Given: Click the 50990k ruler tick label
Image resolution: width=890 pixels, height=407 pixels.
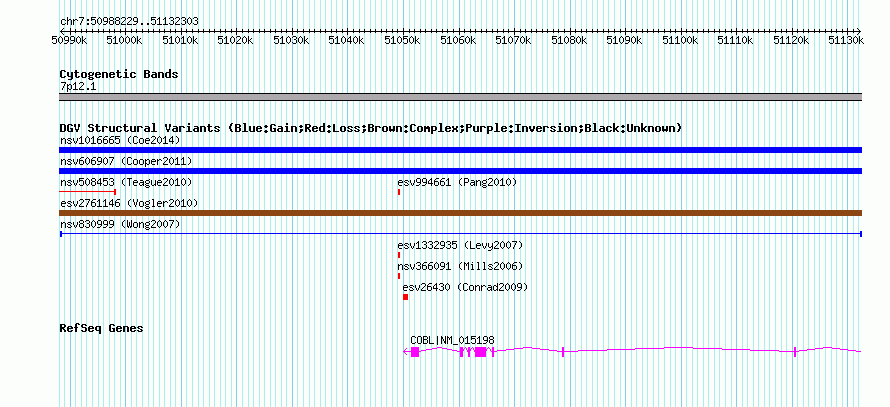Looking at the screenshot, I should pyautogui.click(x=69, y=40).
